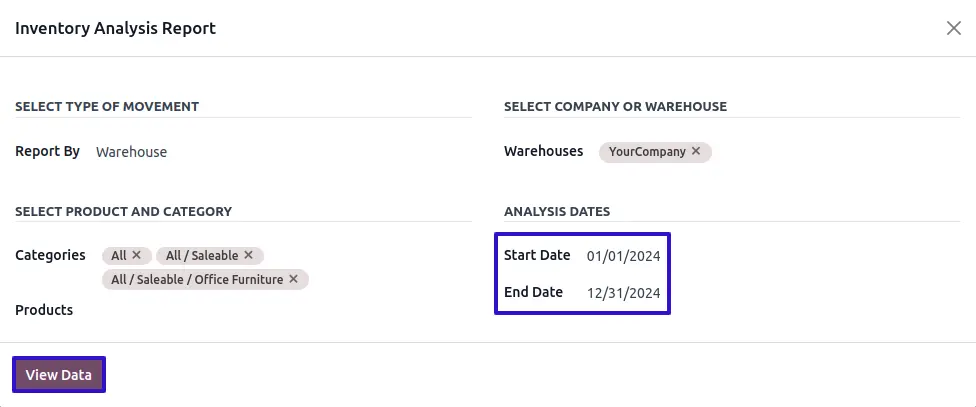Click the 'All' category tag label
The image size is (976, 407).
coord(119,256)
